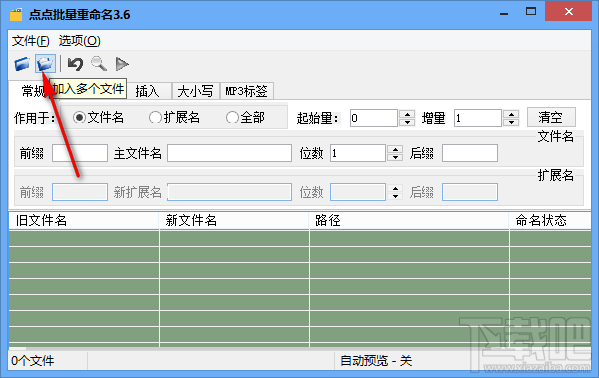Click the filename 位数 input field
Viewport: 599px width, 378px height.
pyautogui.click(x=358, y=153)
